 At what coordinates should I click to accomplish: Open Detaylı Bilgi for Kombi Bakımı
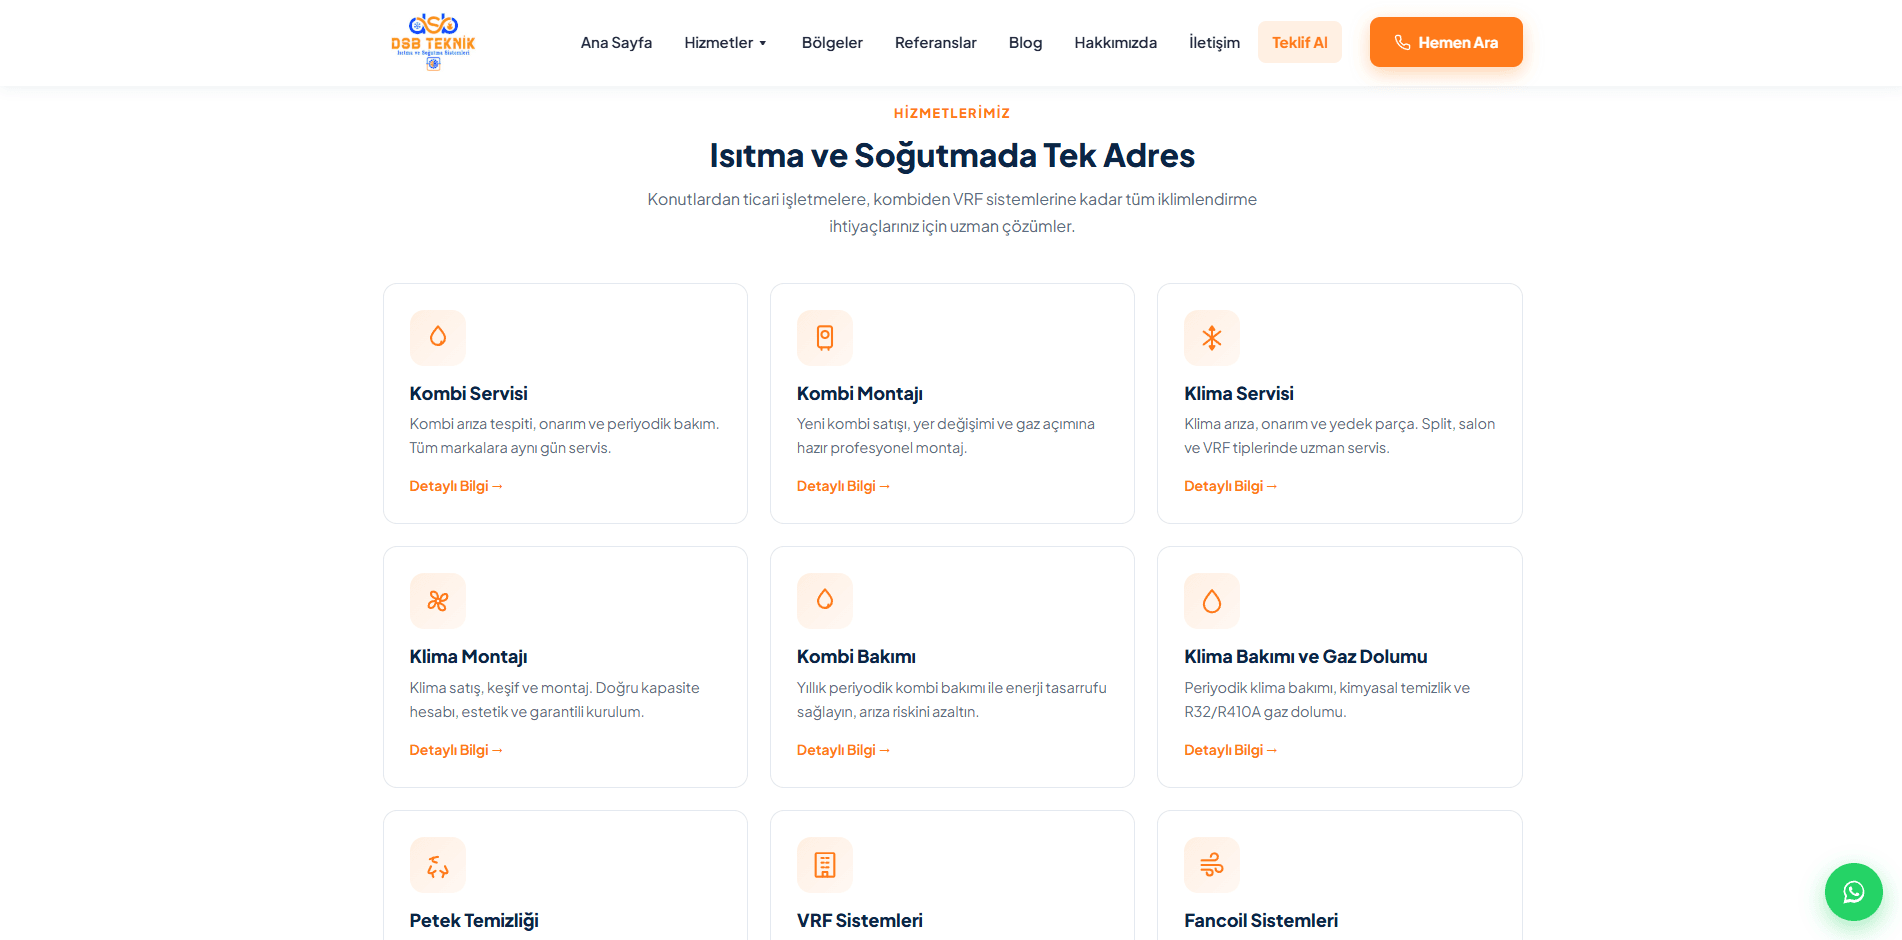tap(843, 750)
